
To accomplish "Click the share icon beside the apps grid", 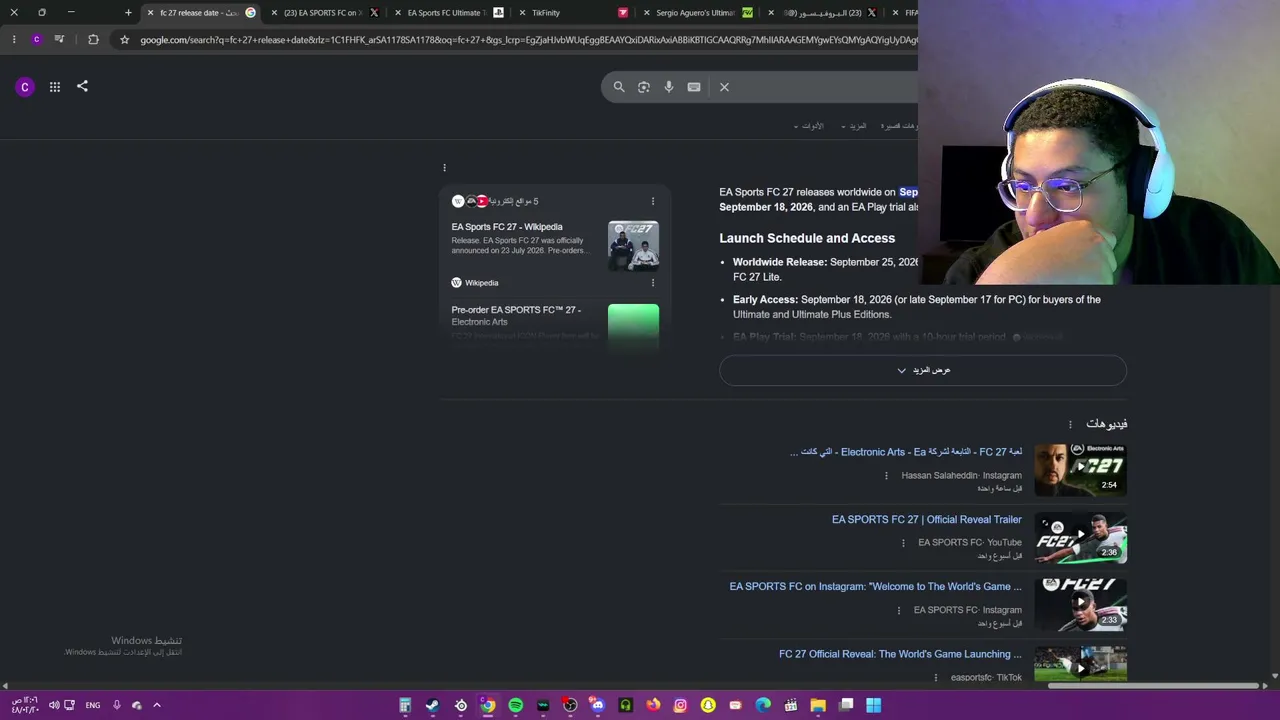I will pos(83,86).
